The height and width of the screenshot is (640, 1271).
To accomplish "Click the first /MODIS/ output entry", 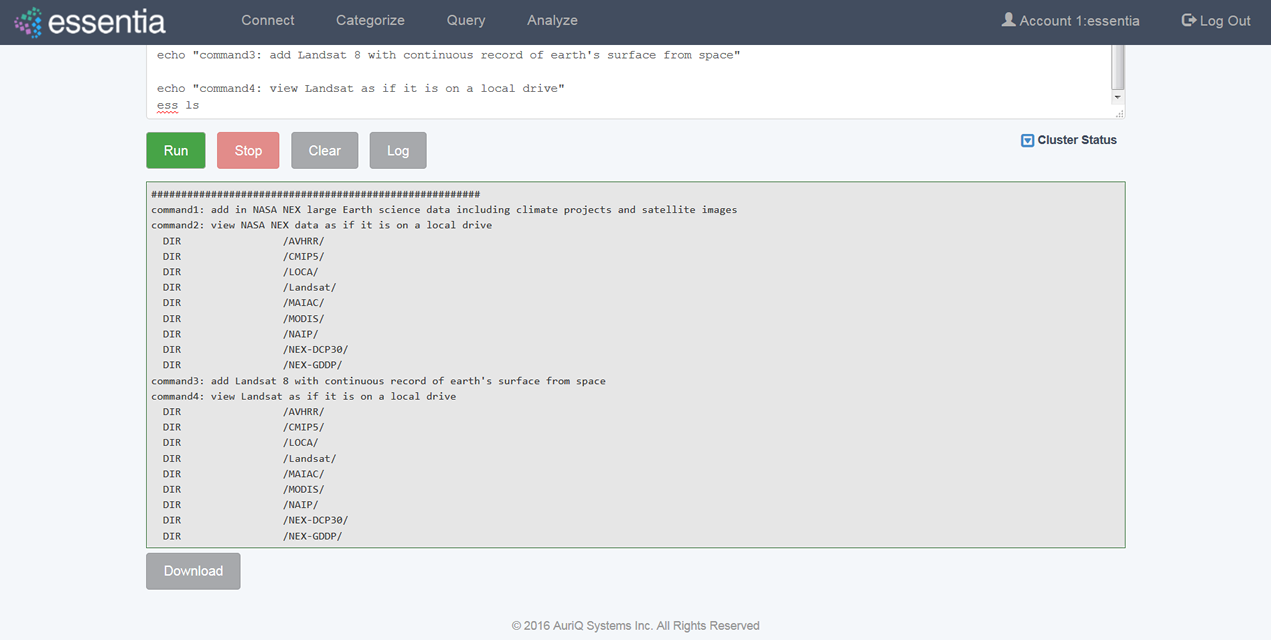I will pyautogui.click(x=303, y=319).
